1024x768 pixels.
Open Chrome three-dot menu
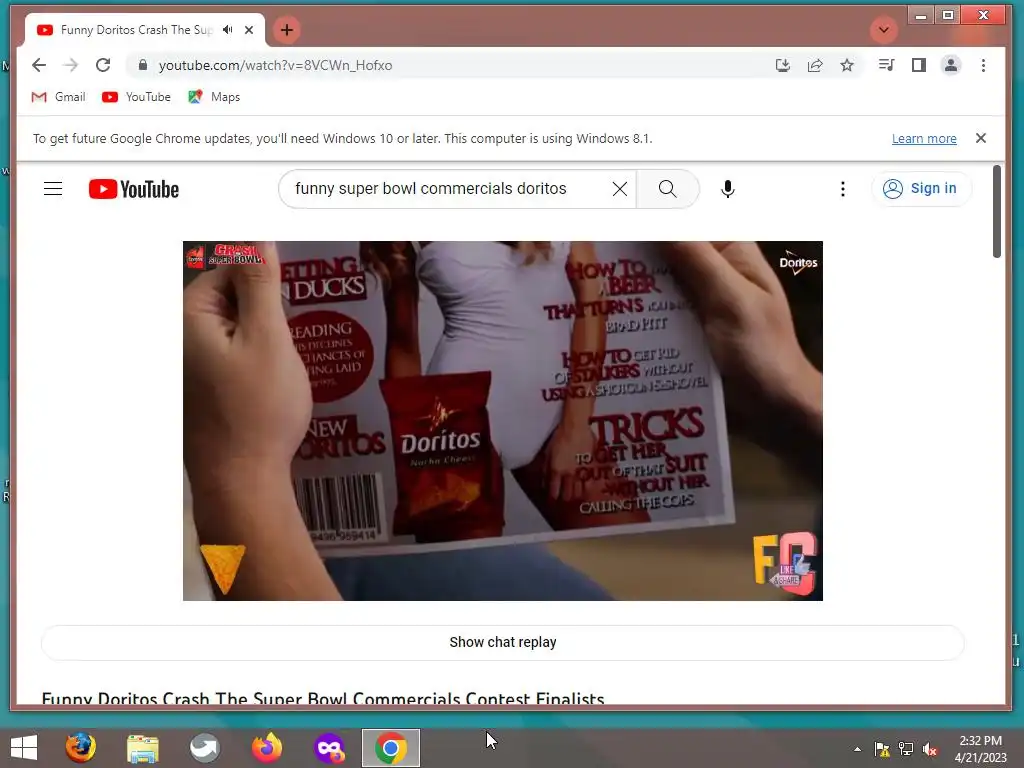(x=984, y=65)
